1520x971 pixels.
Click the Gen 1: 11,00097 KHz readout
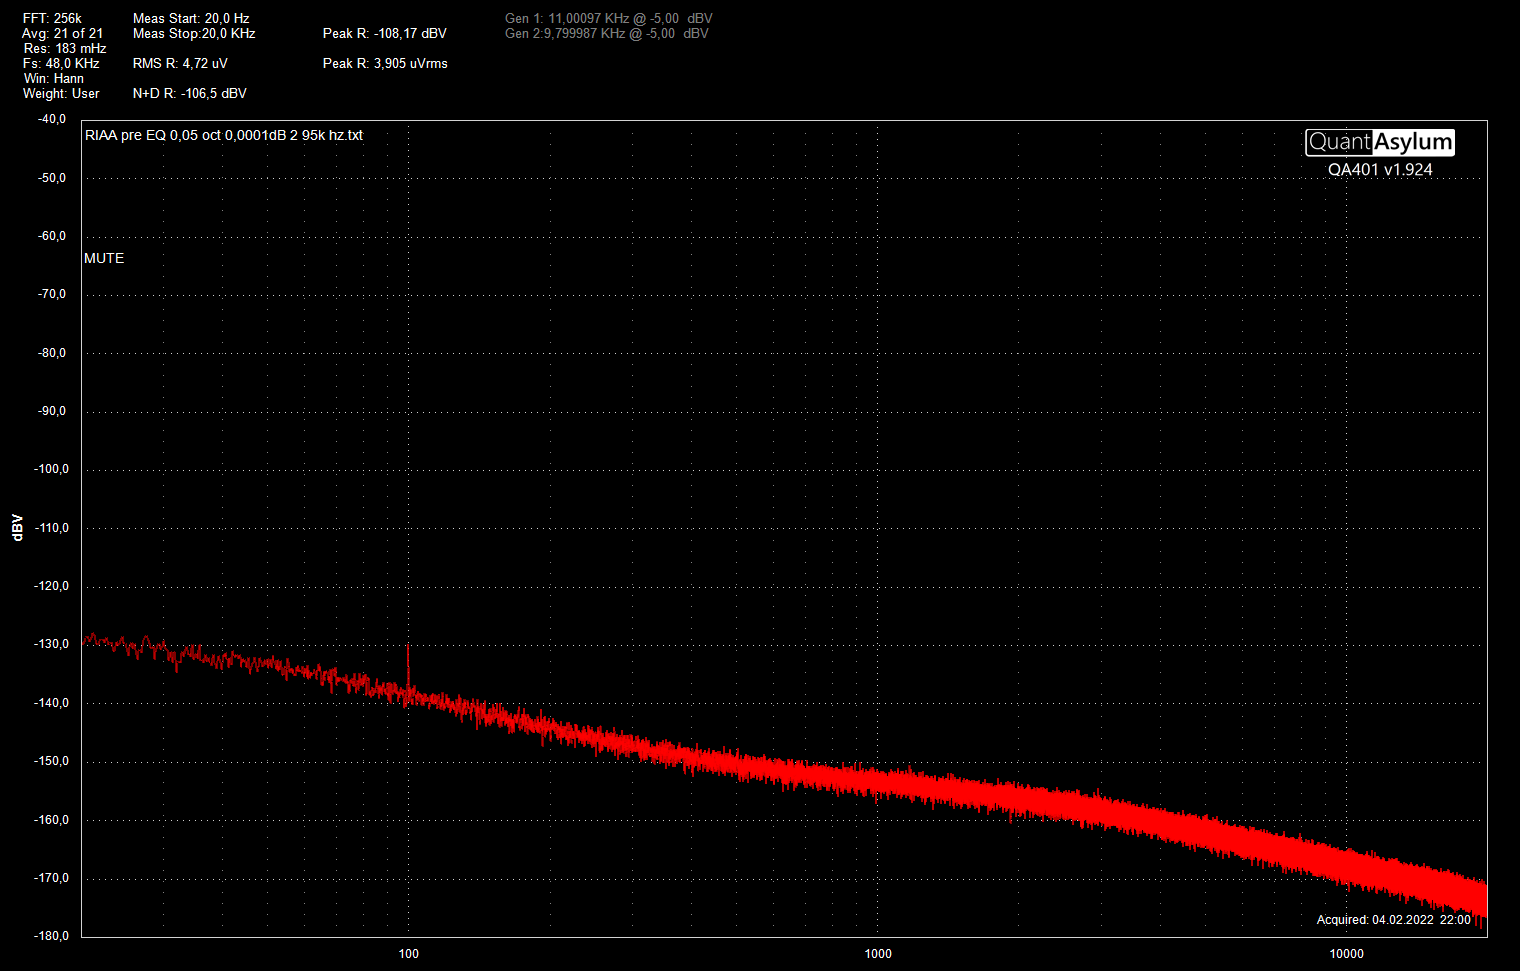(x=608, y=18)
